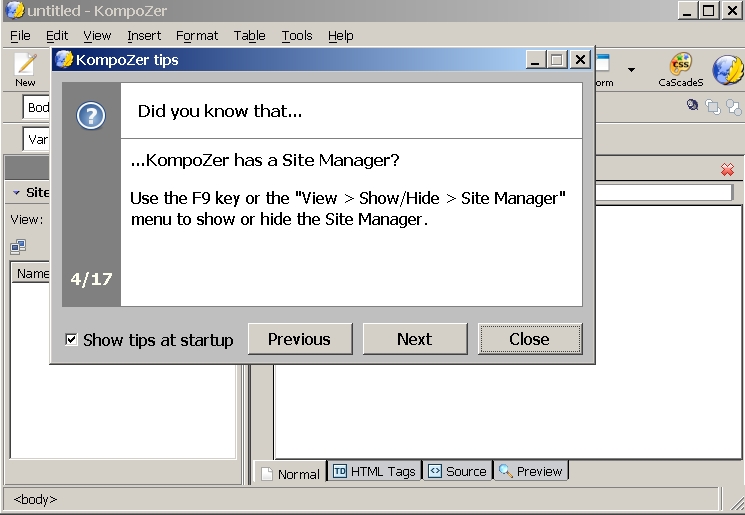Open the Help menu
Image resolution: width=745 pixels, height=515 pixels.
[341, 36]
